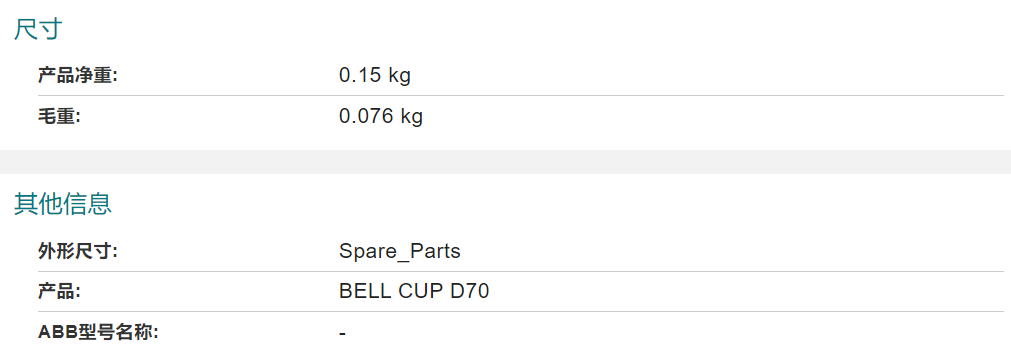This screenshot has width=1011, height=363.
Task: Click the BELL CUP D70 product value
Action: [x=414, y=291]
